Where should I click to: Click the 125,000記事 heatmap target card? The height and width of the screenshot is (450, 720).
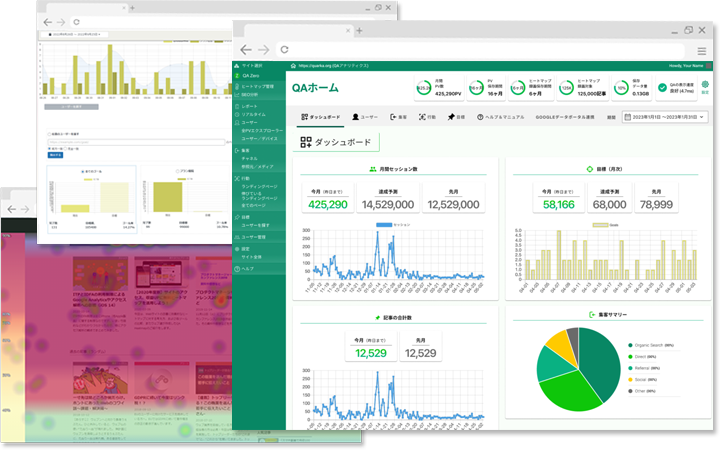click(582, 87)
